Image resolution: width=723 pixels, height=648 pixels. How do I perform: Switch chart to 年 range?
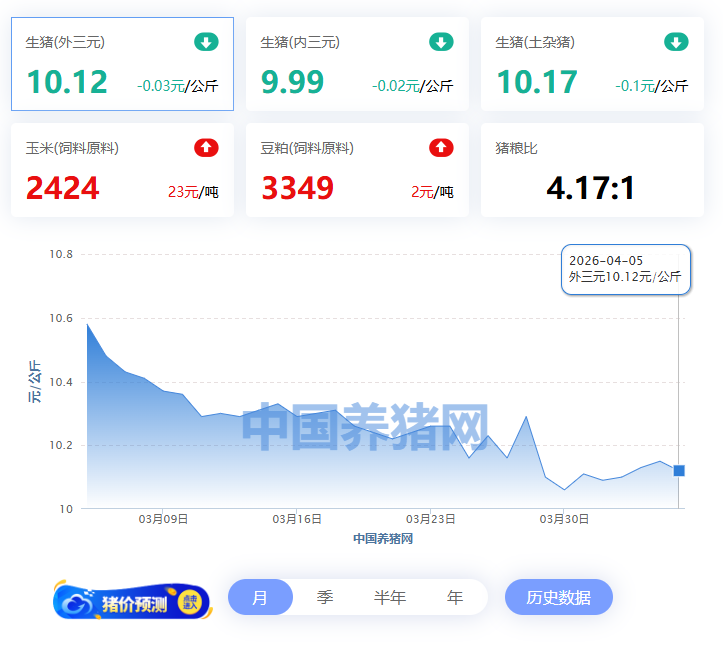click(x=455, y=598)
